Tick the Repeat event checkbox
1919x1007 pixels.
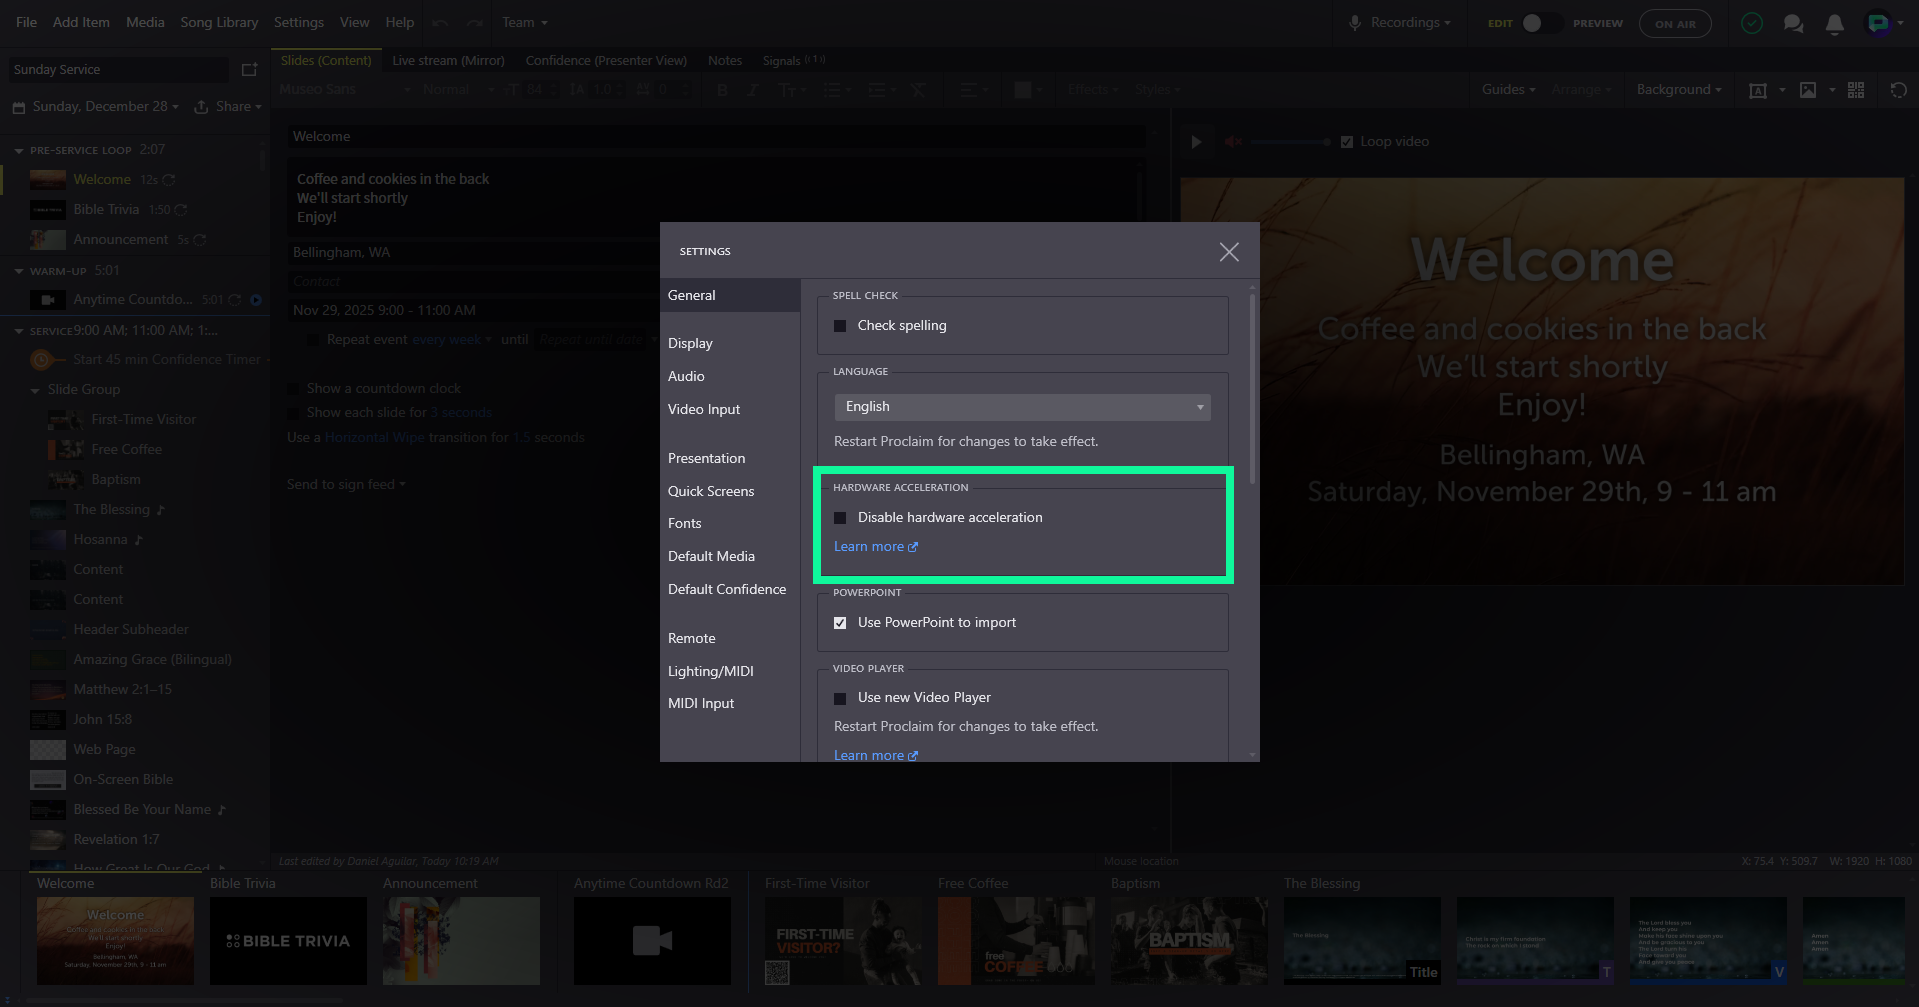313,340
